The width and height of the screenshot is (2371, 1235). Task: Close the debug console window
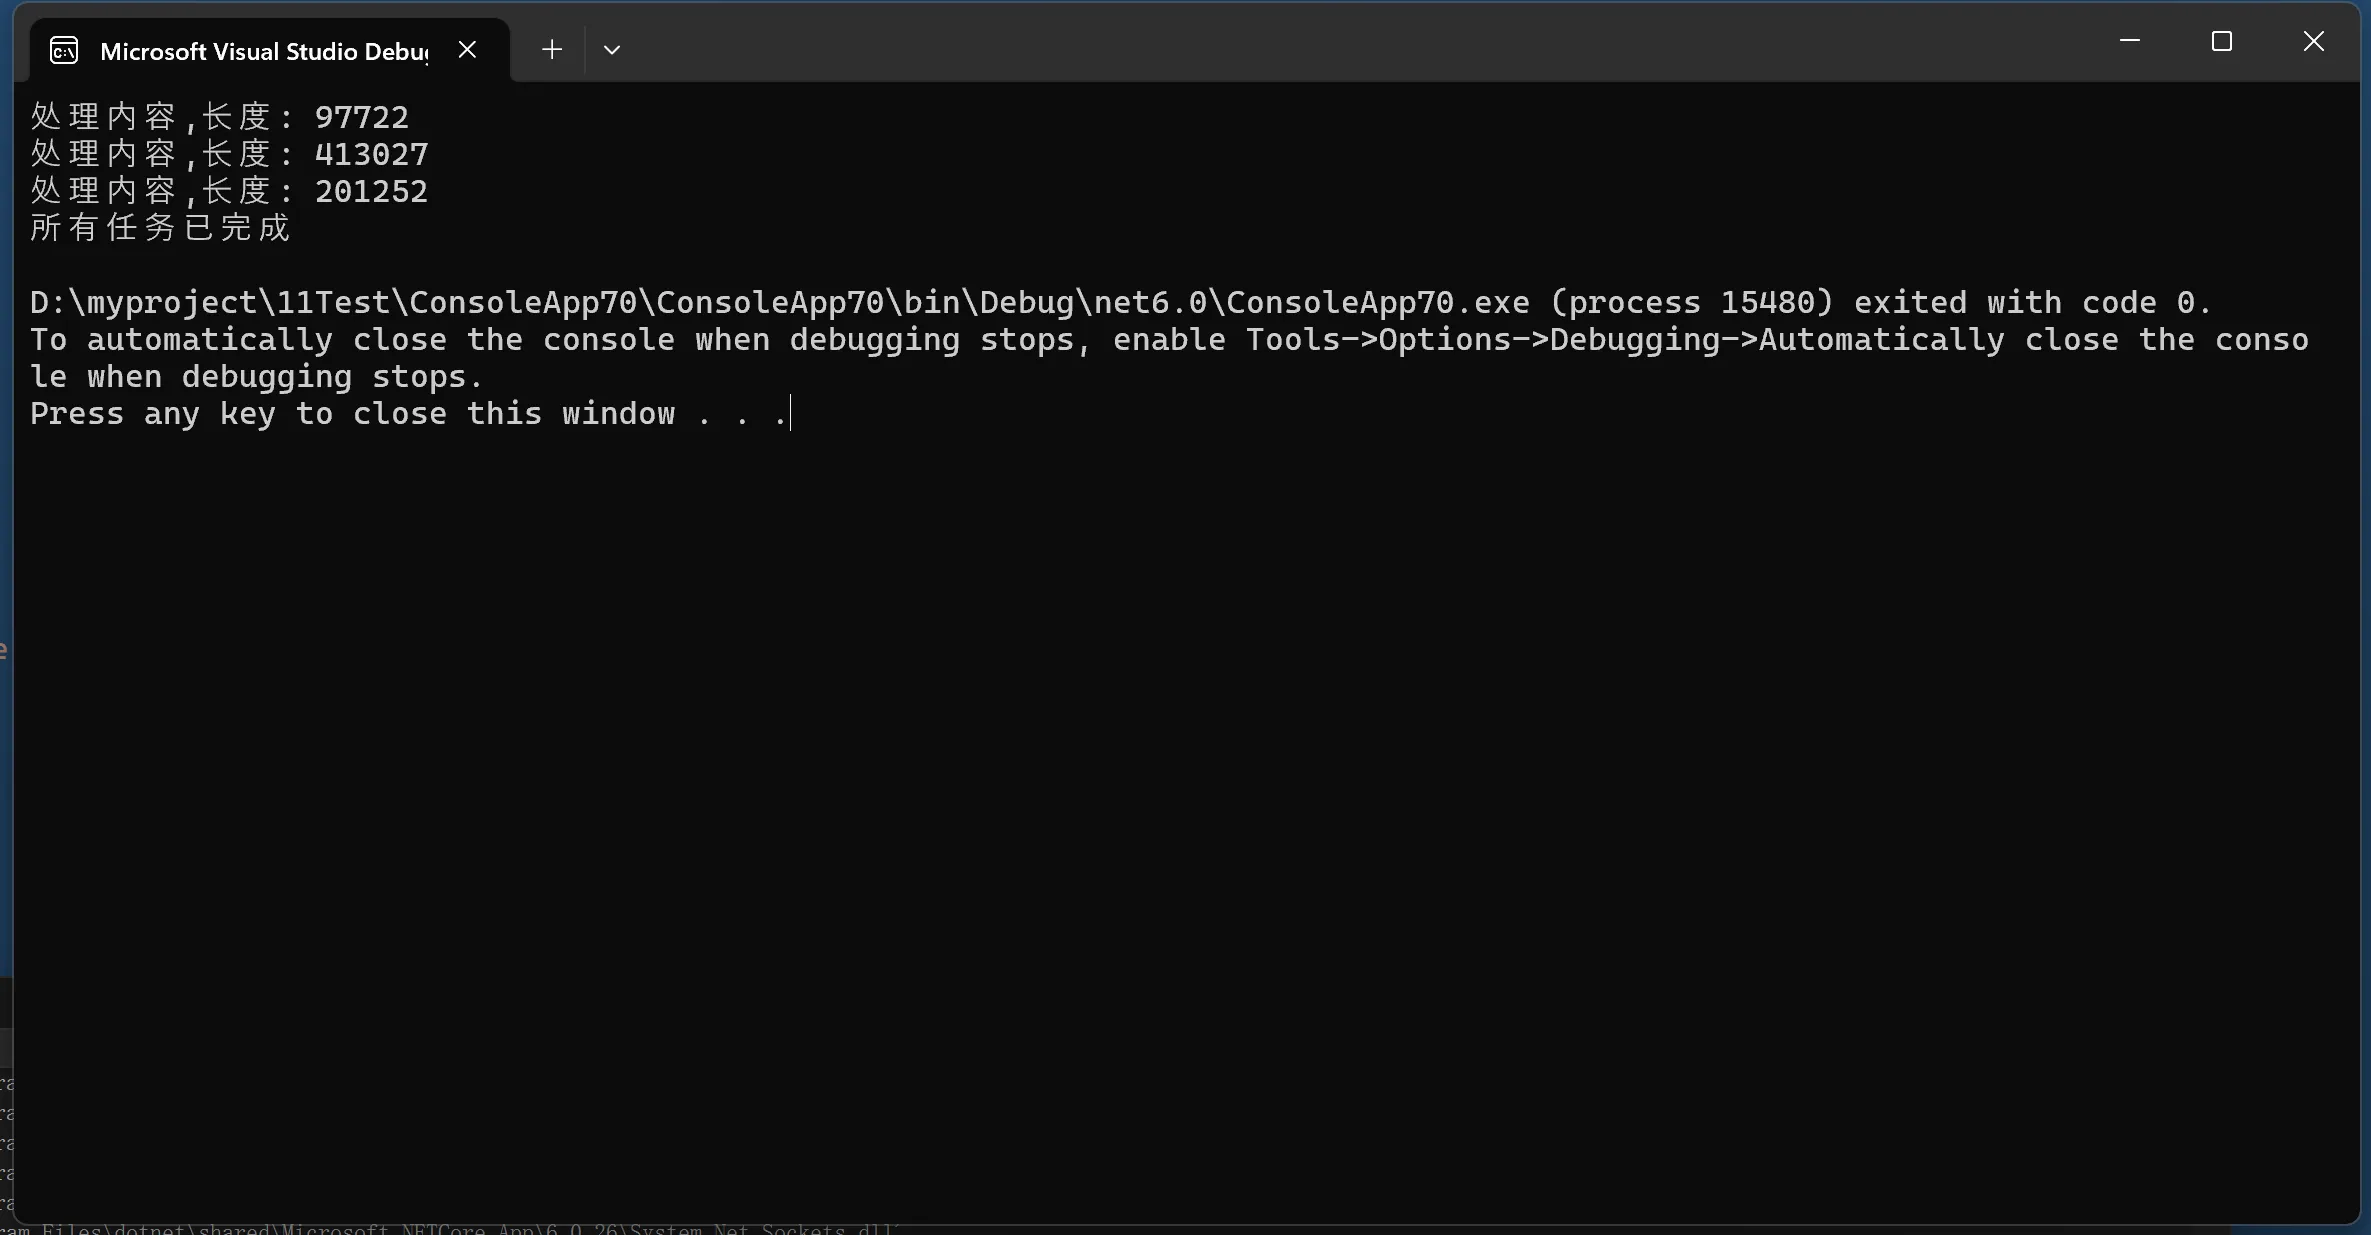point(2313,41)
